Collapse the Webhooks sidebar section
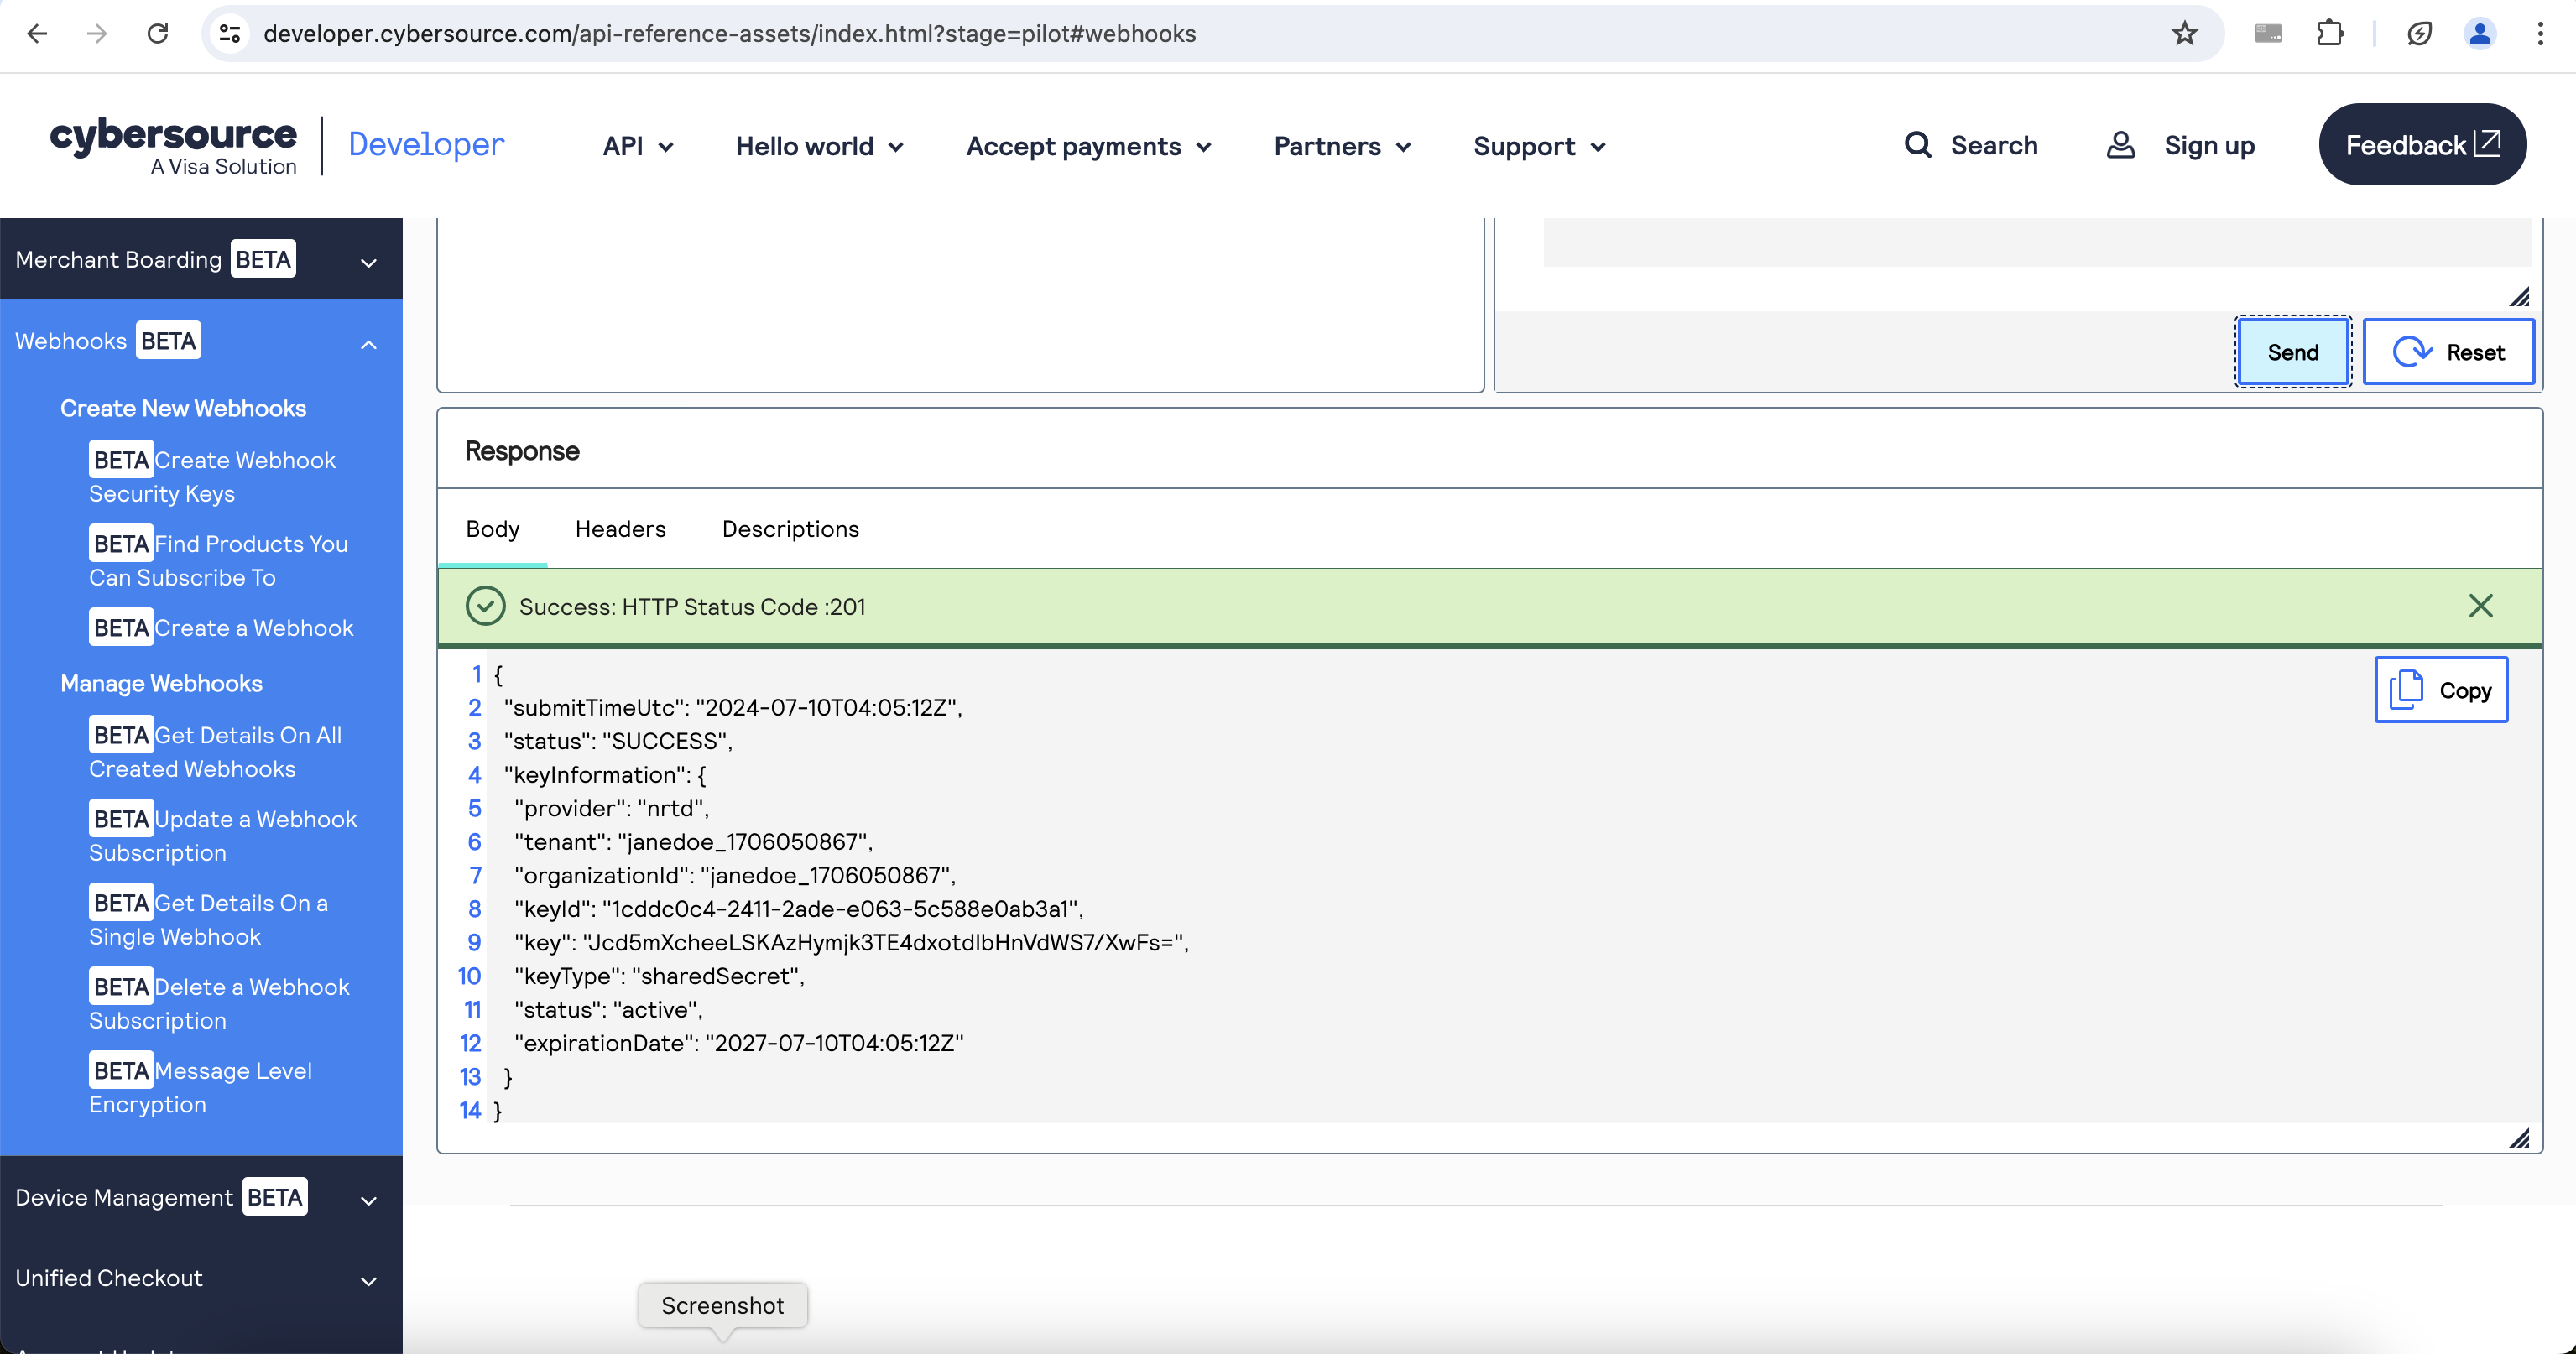The height and width of the screenshot is (1354, 2576). (x=368, y=345)
